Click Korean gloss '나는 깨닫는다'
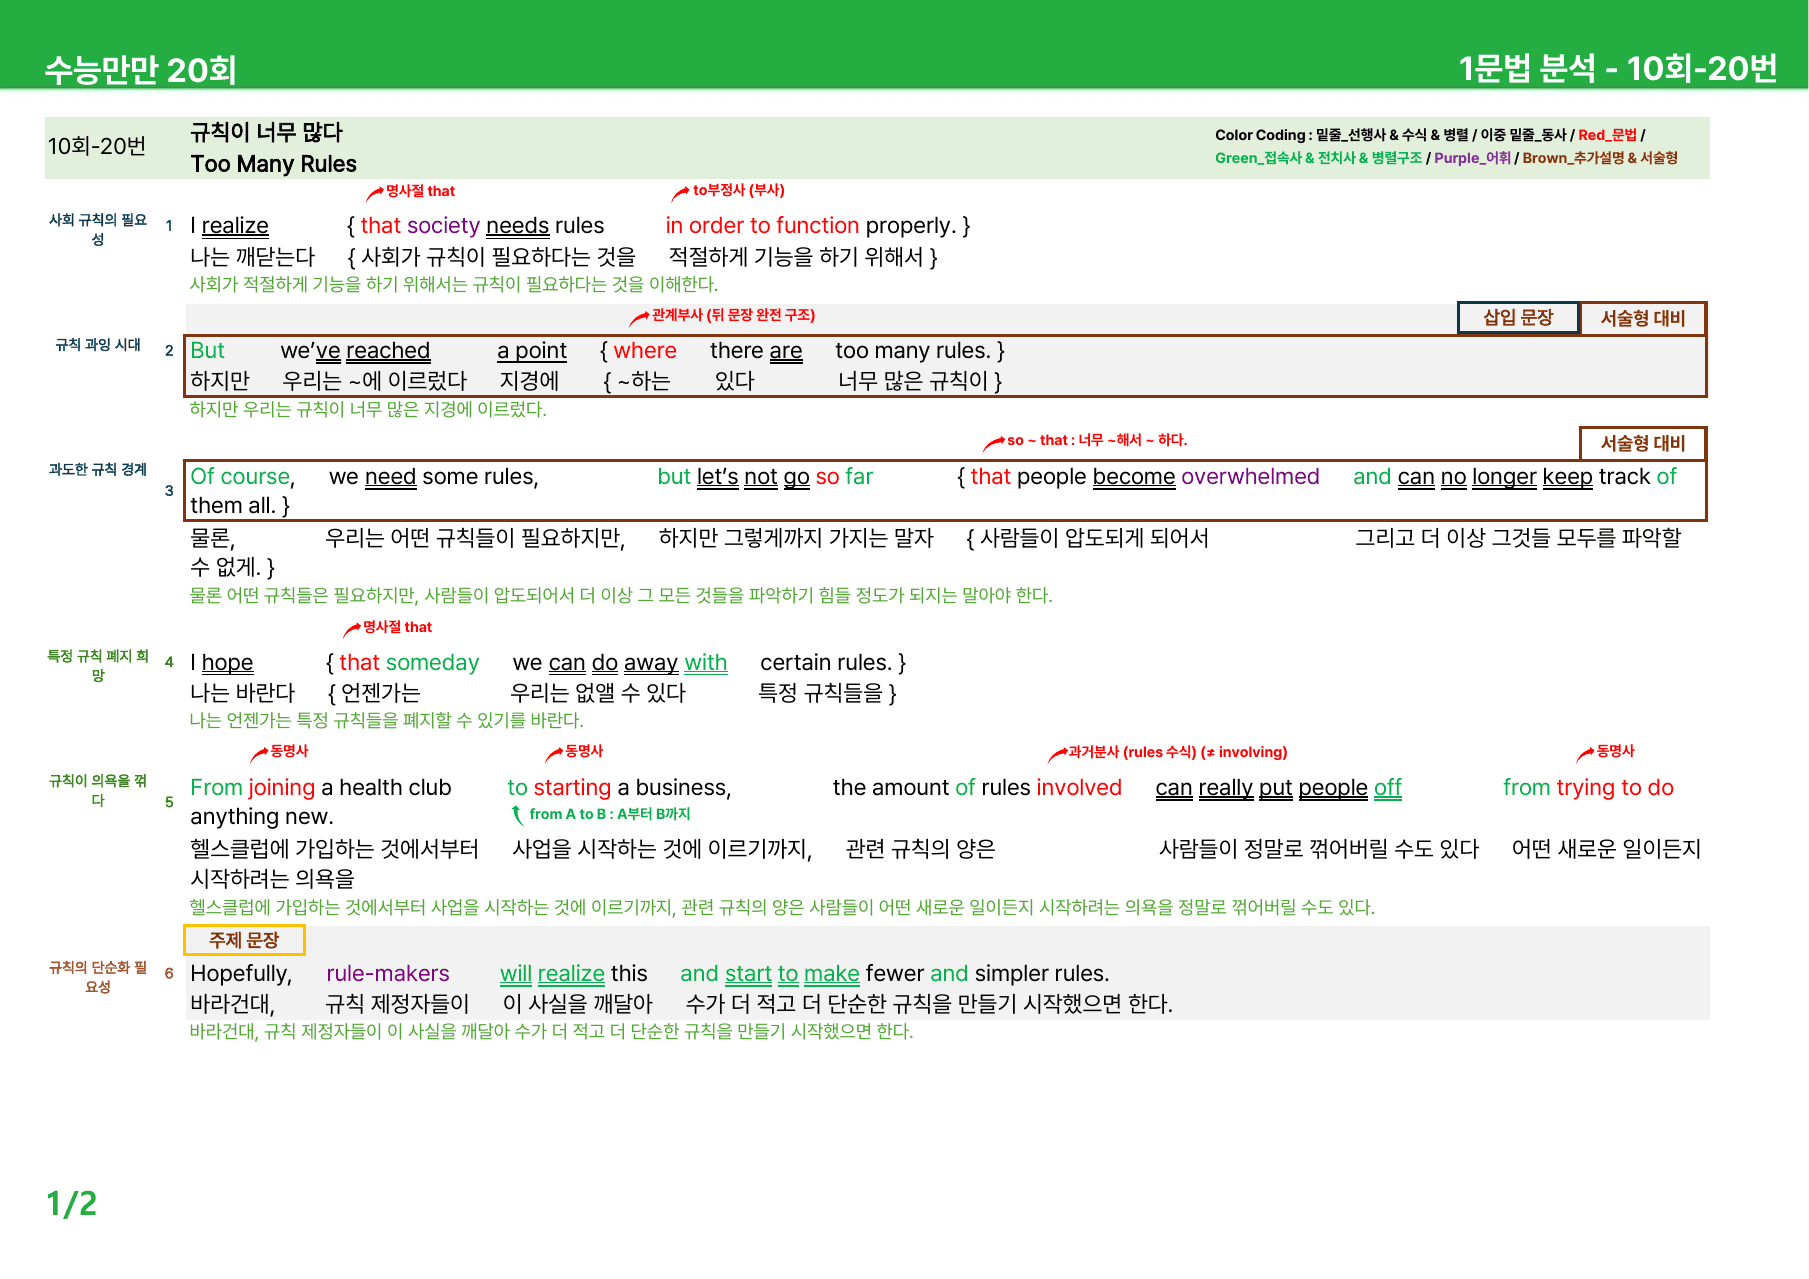The width and height of the screenshot is (1809, 1279). click(x=252, y=257)
